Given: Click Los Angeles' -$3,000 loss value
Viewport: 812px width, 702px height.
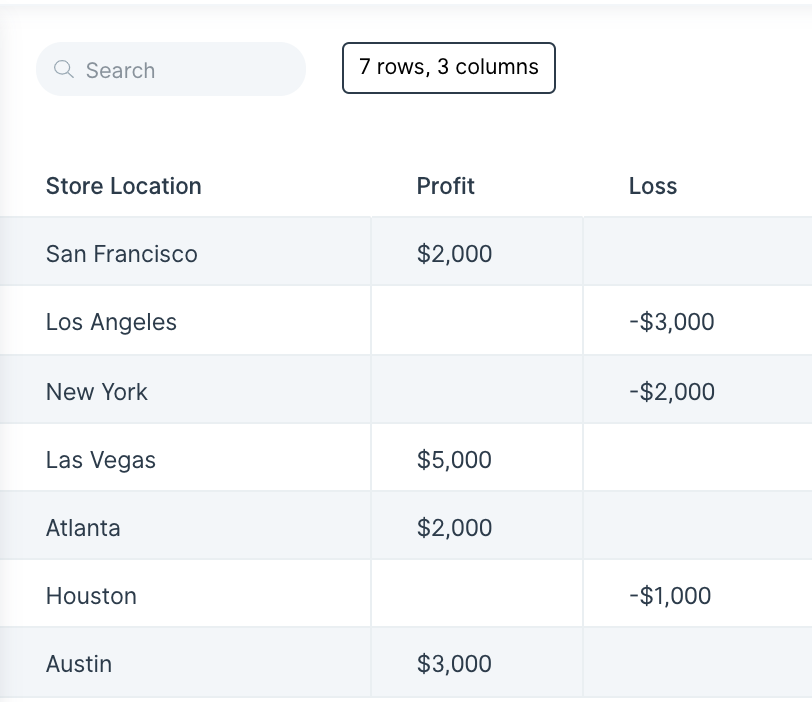Looking at the screenshot, I should [672, 321].
